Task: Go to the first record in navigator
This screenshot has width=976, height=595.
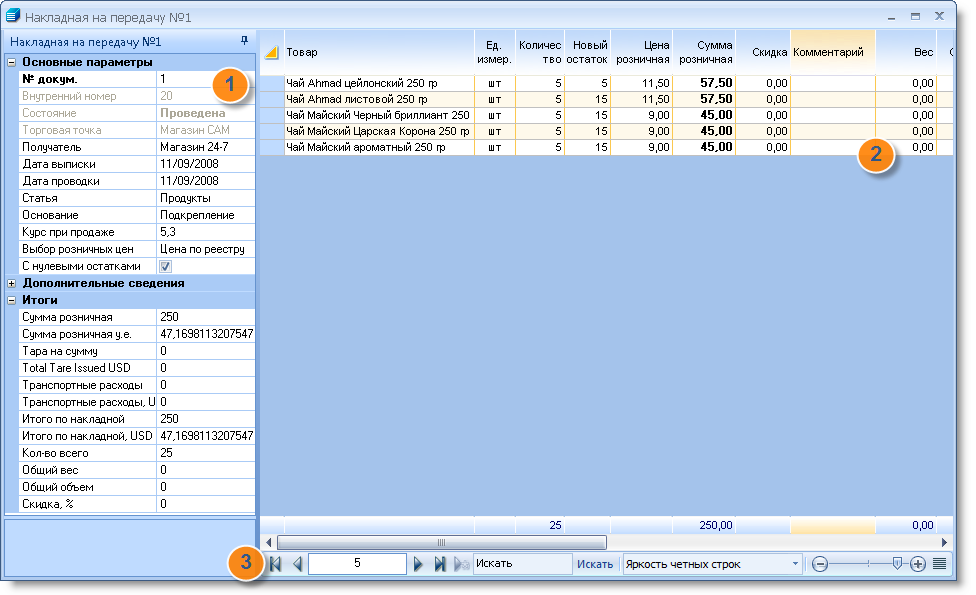Action: (275, 564)
